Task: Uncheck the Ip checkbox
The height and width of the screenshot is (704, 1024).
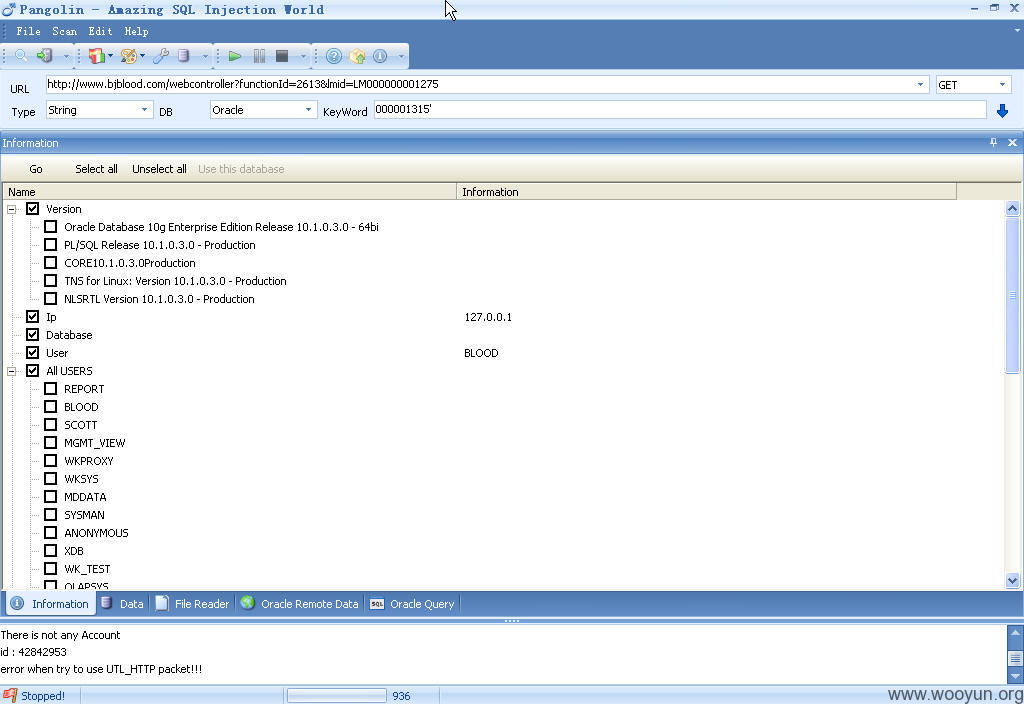Action: point(33,317)
